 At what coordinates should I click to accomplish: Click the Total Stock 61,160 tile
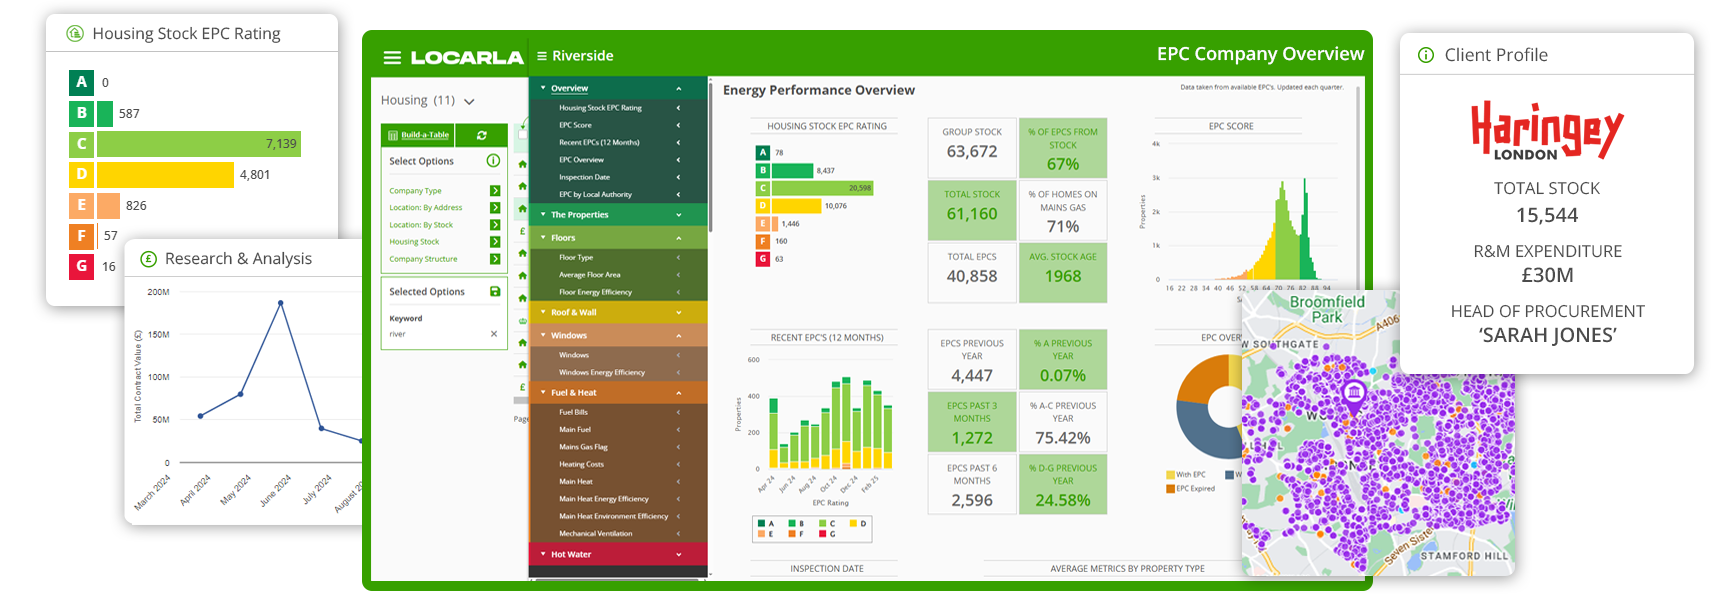coord(972,210)
